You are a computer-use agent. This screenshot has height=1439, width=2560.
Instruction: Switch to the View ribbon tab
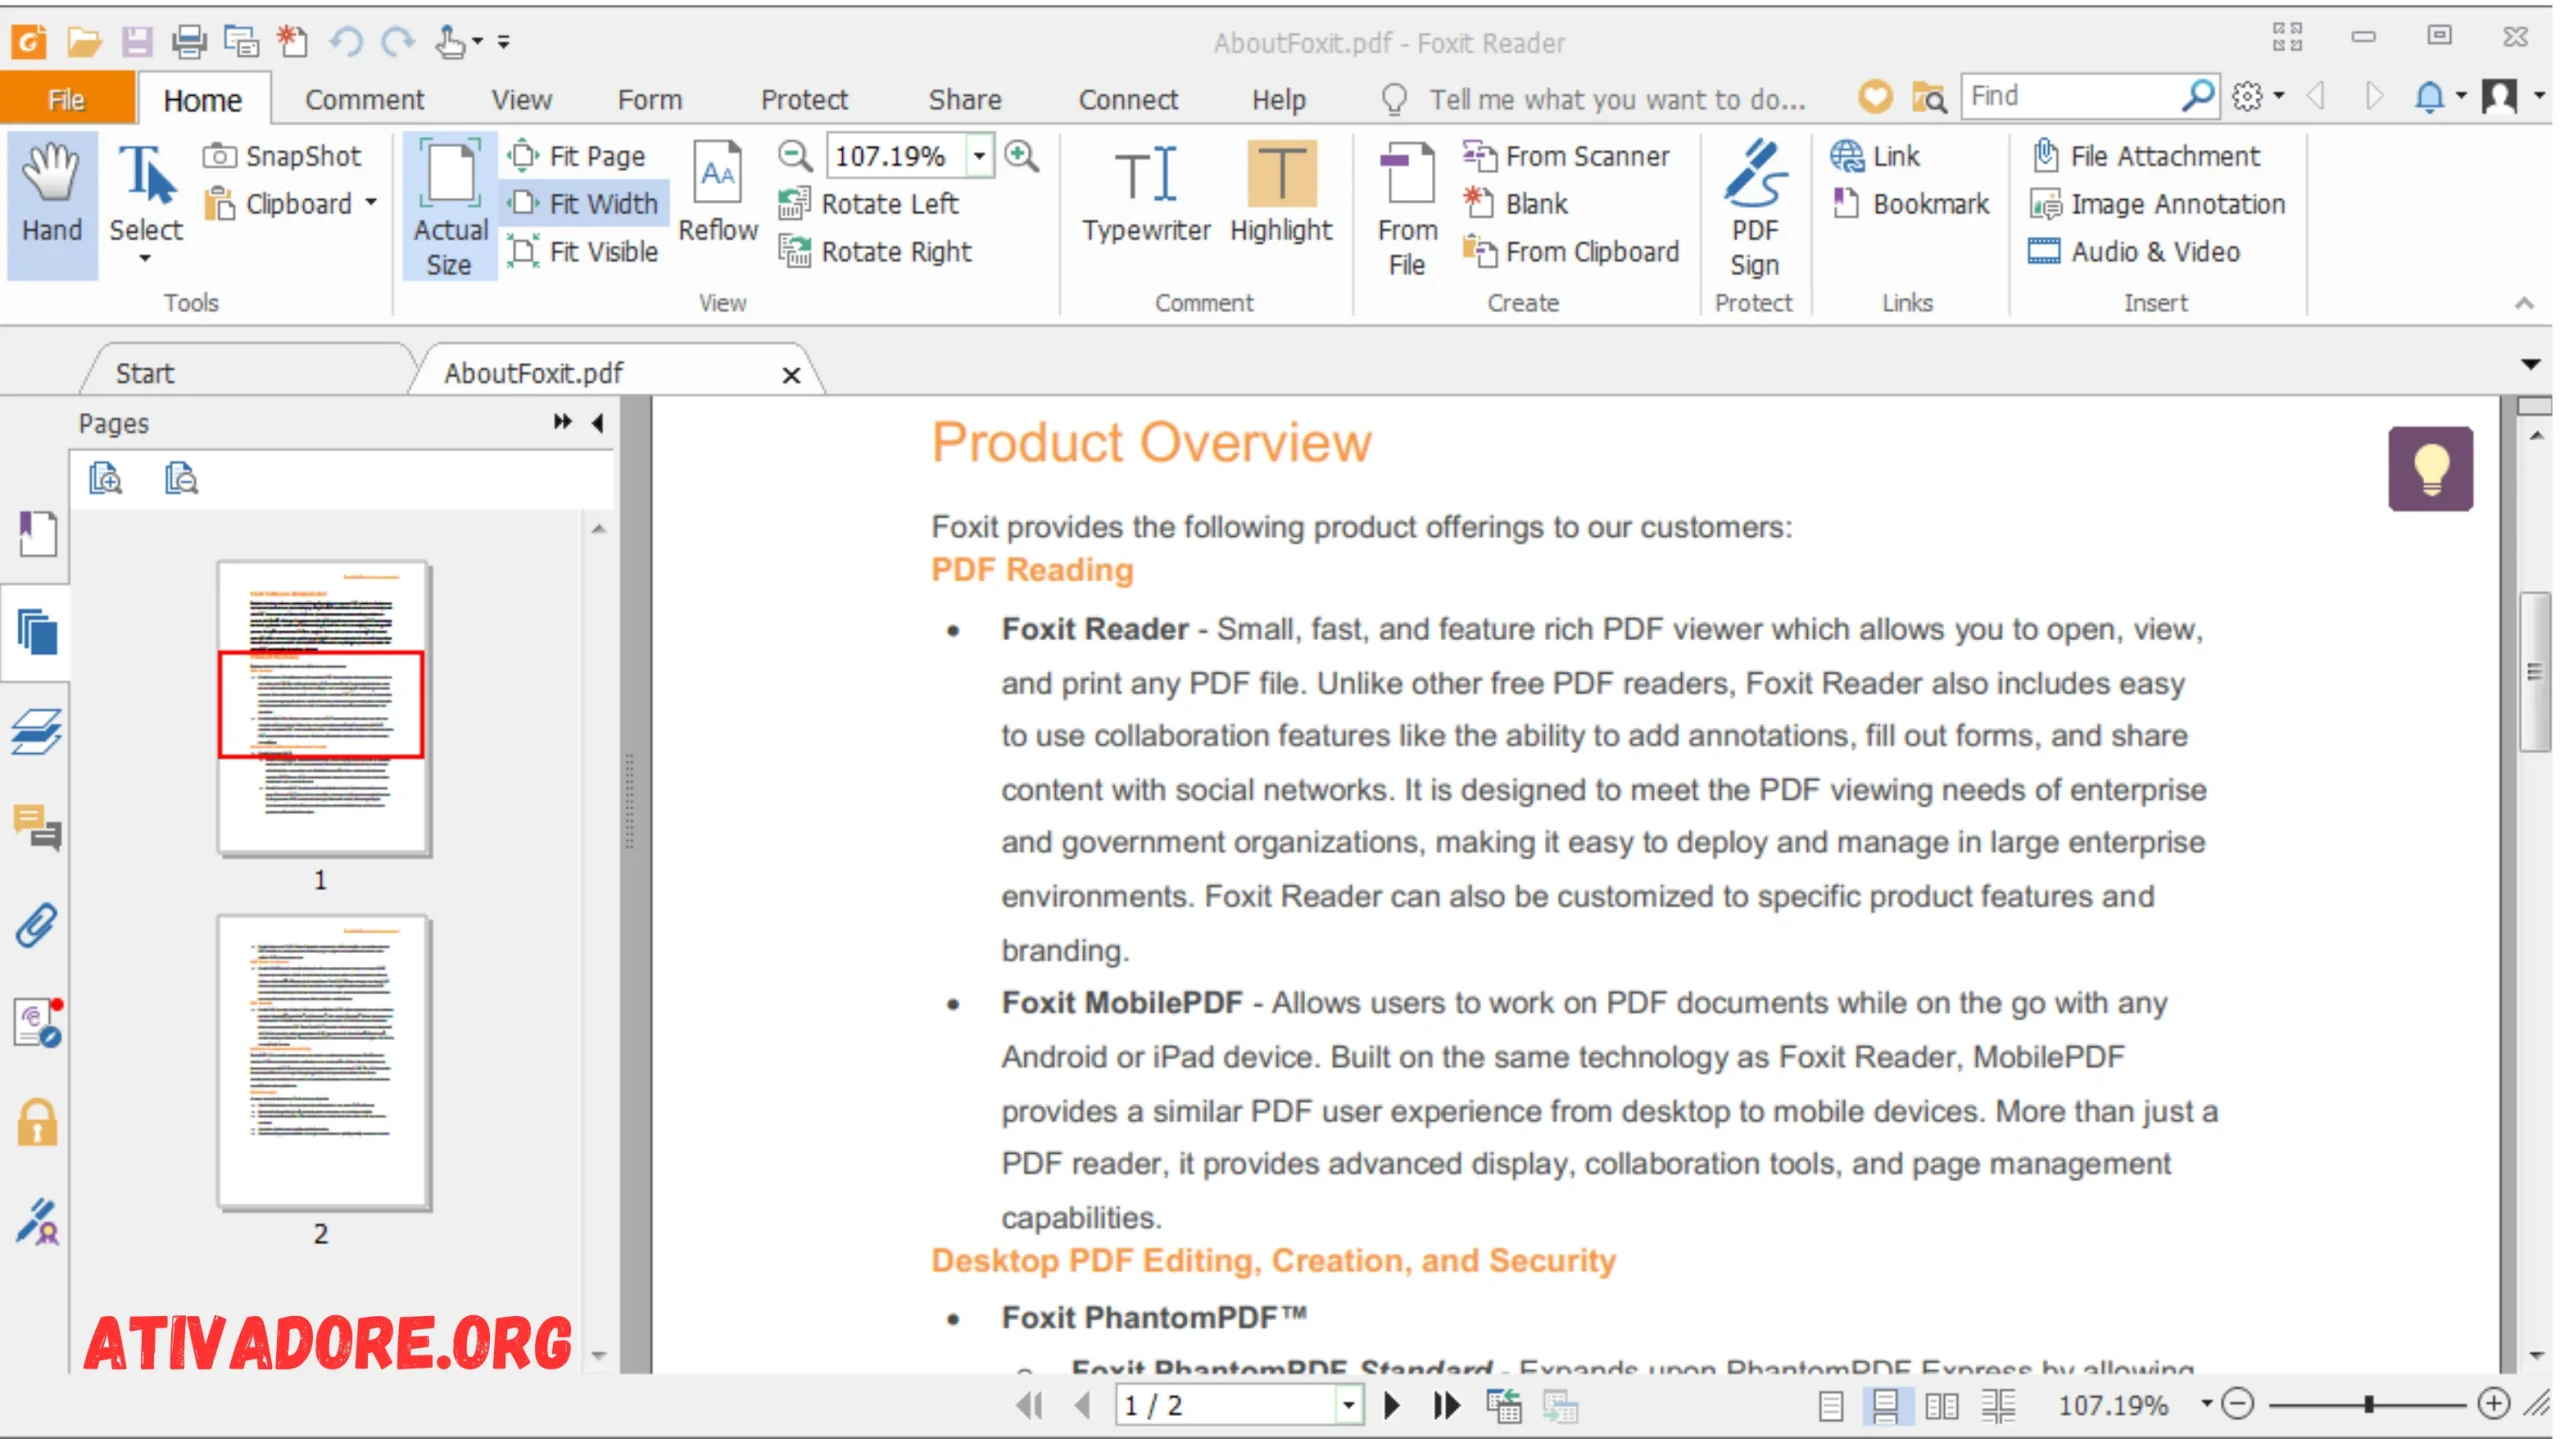pos(521,99)
